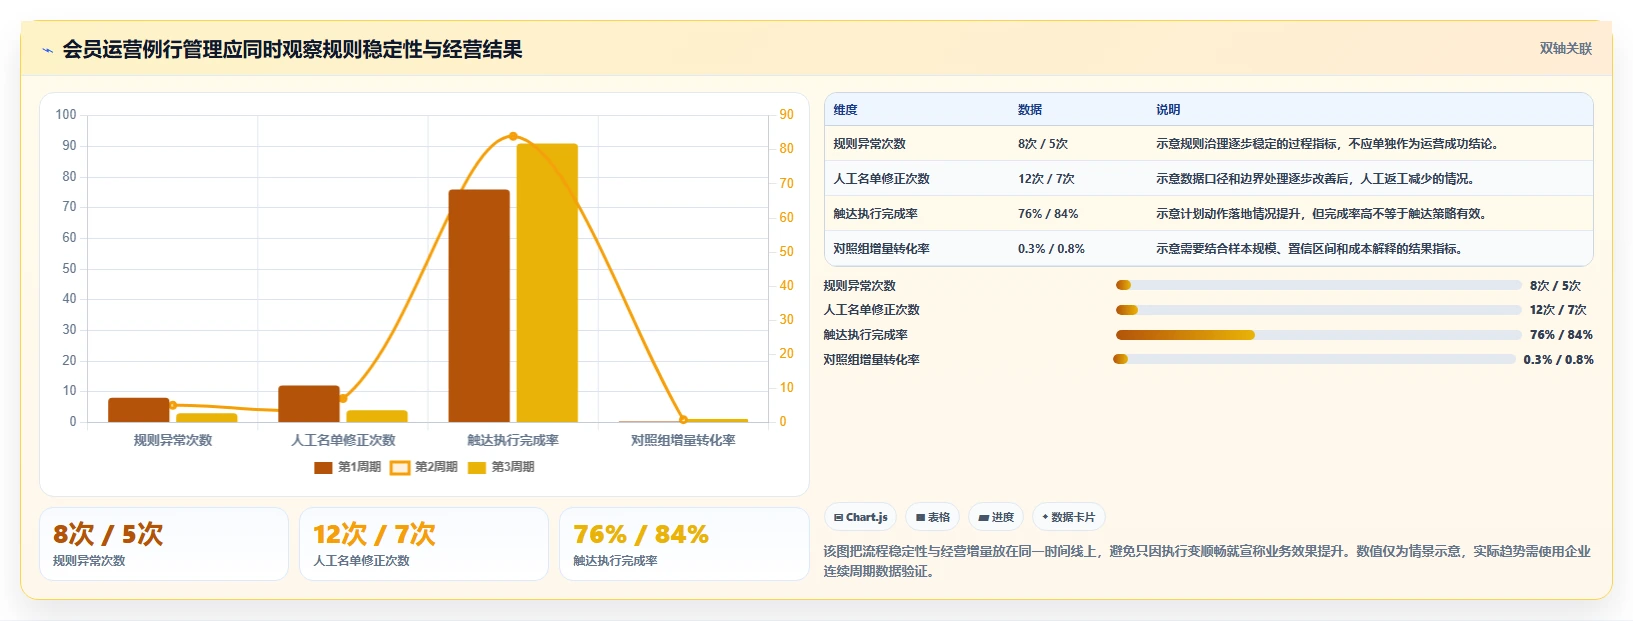Click the 双轴关联 label in the header
Image resolution: width=1633 pixels, height=621 pixels.
click(x=1565, y=49)
